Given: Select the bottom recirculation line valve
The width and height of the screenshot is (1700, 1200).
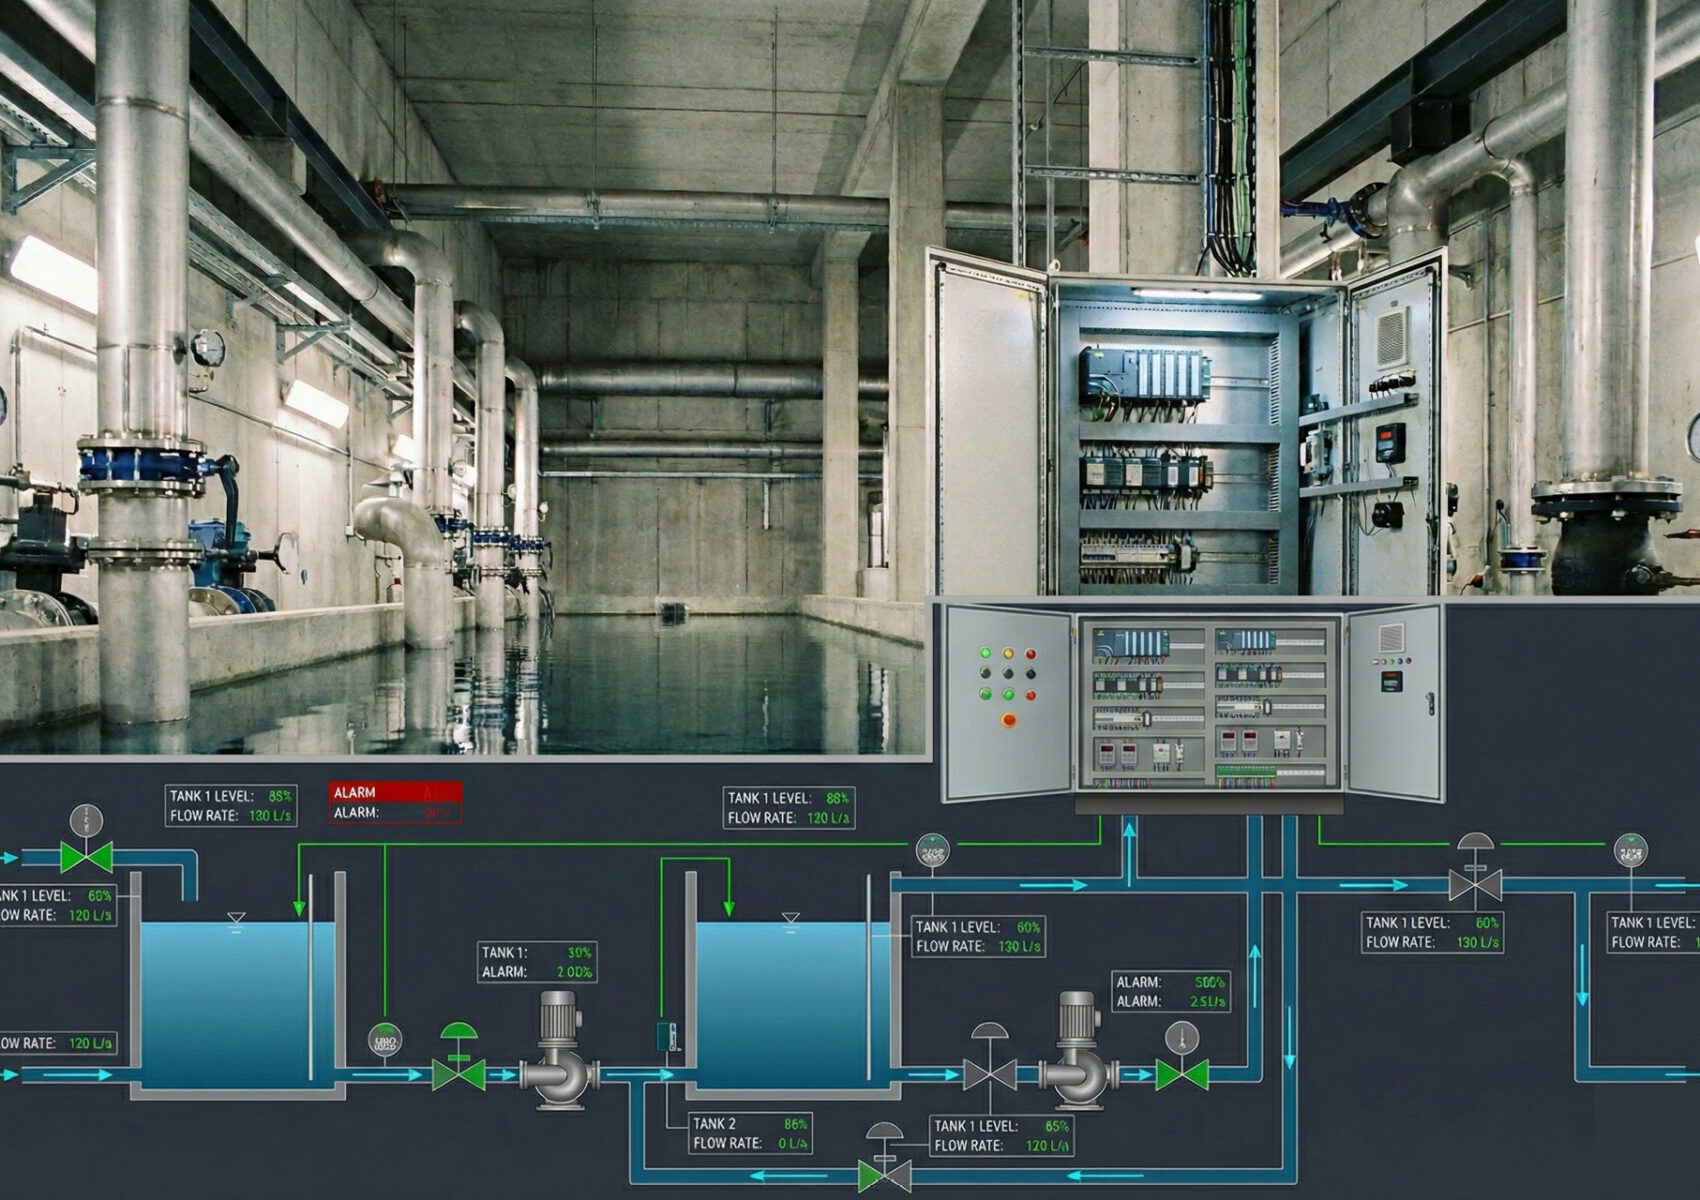Looking at the screenshot, I should click(x=884, y=1174).
